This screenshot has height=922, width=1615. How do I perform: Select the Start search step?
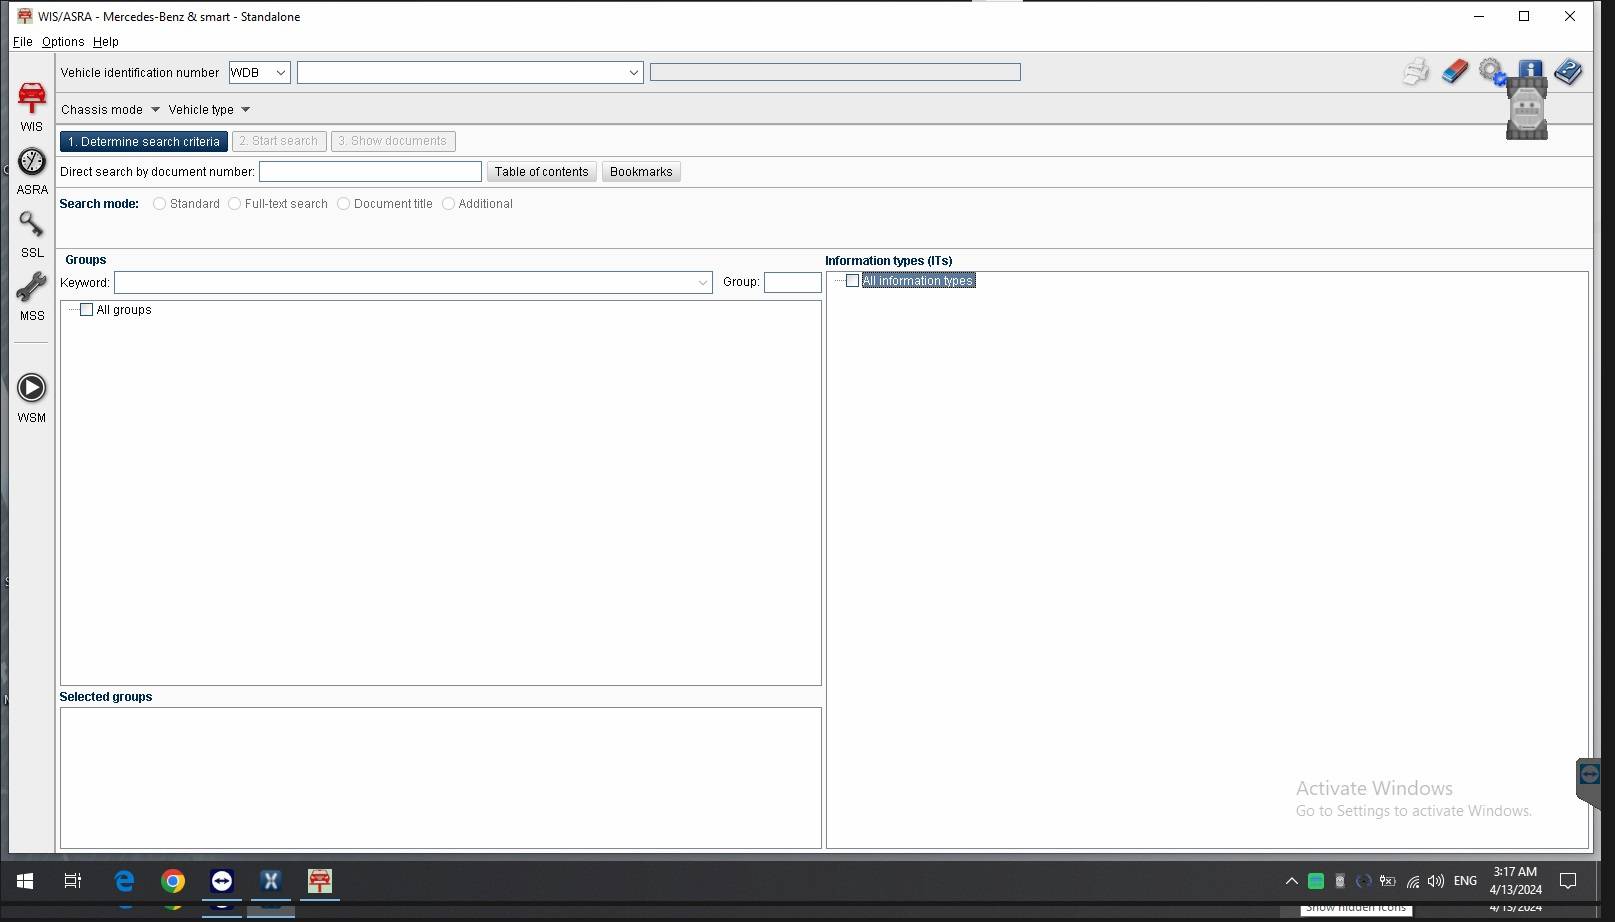279,142
